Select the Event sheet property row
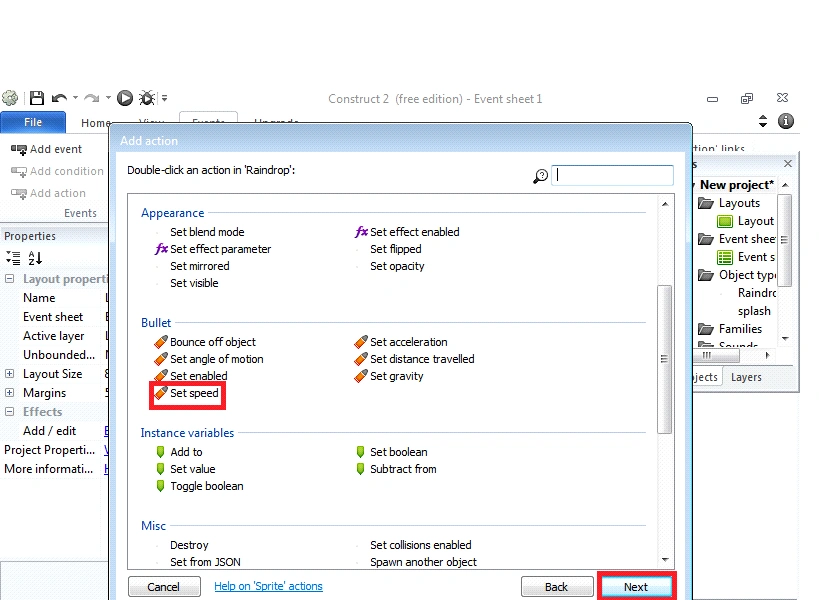Image resolution: width=819 pixels, height=600 pixels. click(x=54, y=317)
